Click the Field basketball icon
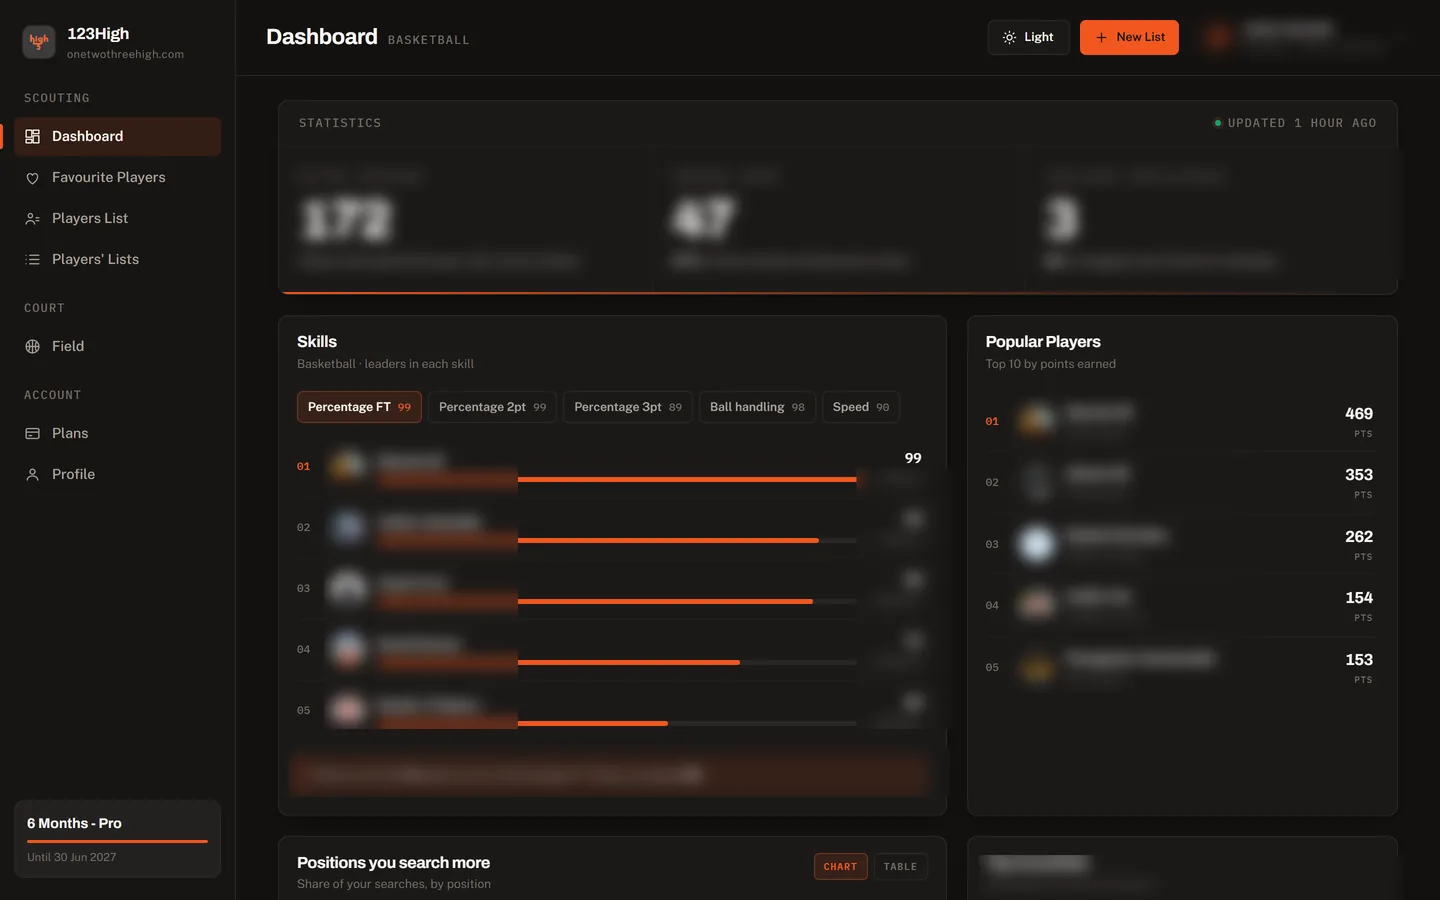The width and height of the screenshot is (1440, 900). pos(32,347)
